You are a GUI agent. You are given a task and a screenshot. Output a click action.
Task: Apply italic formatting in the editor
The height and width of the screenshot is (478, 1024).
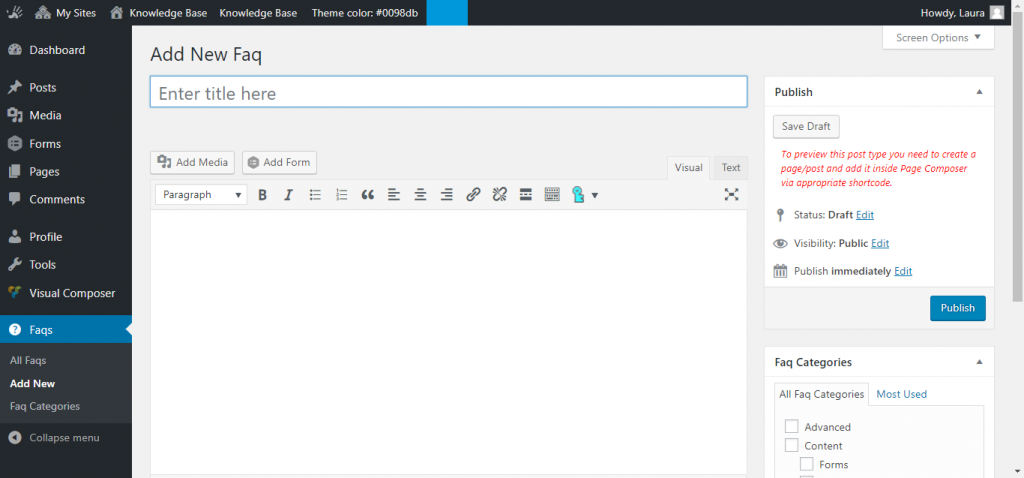pos(289,195)
